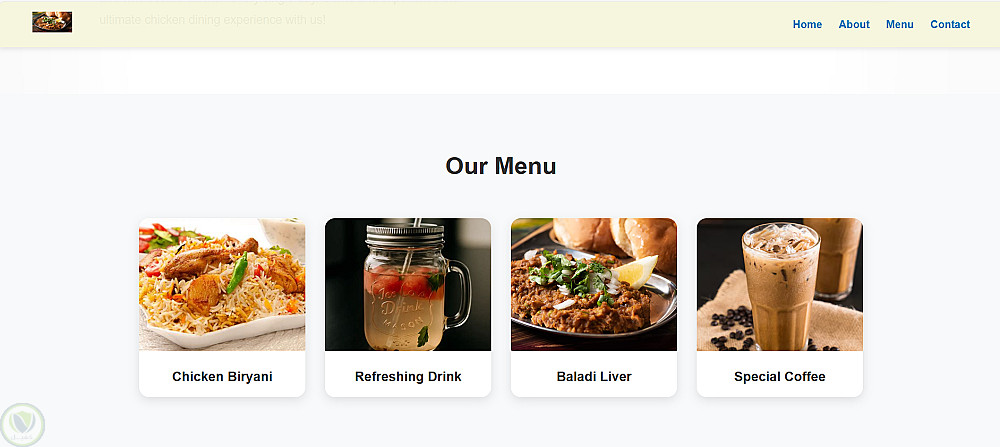Click the coffee beans beside the glass
Screen dimensions: 1000x447
732,326
